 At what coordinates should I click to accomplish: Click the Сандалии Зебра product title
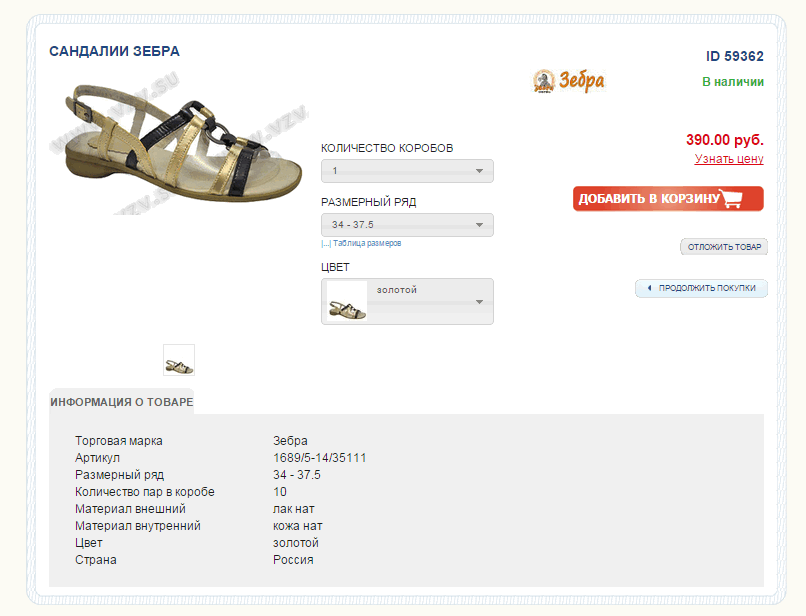[114, 51]
